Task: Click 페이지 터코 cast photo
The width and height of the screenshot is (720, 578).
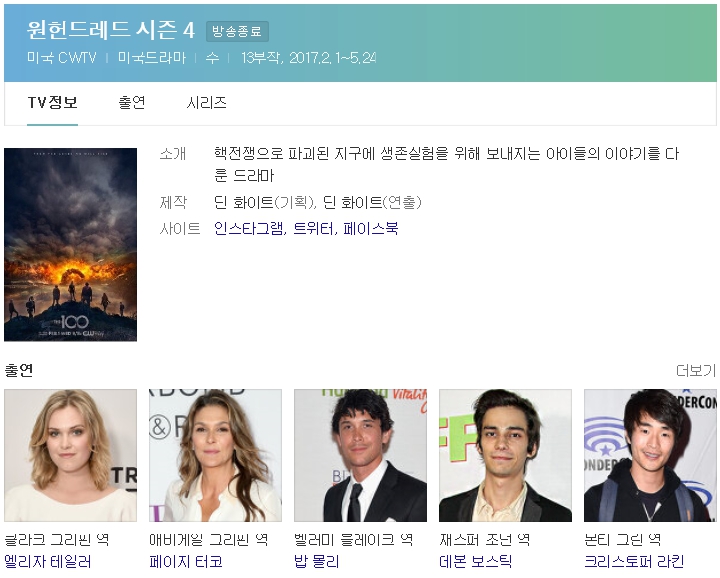Action: 215,455
